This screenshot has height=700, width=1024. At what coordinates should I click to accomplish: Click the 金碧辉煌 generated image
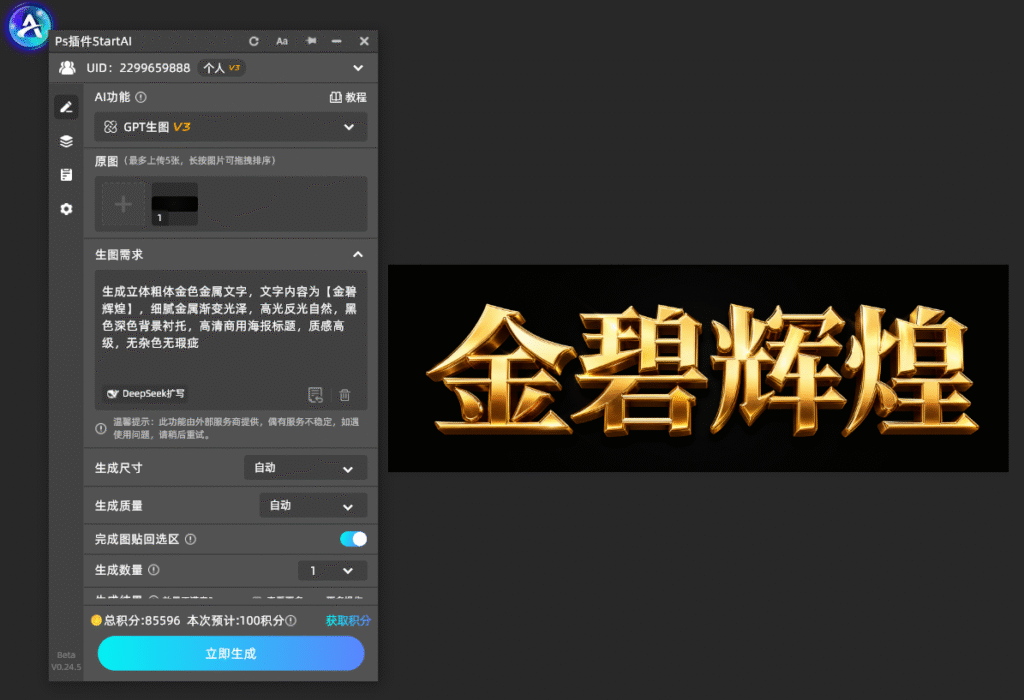tap(698, 368)
